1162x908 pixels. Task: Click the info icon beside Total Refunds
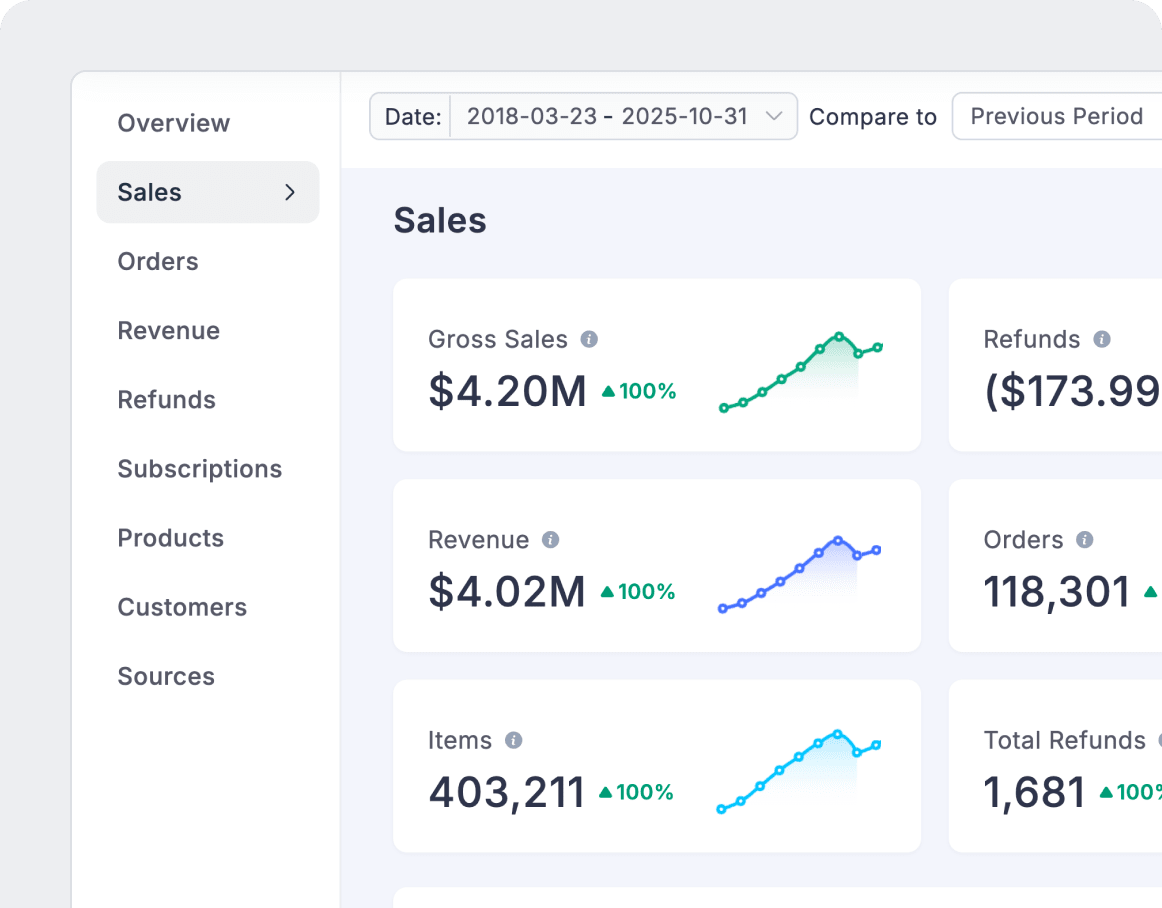click(1158, 740)
